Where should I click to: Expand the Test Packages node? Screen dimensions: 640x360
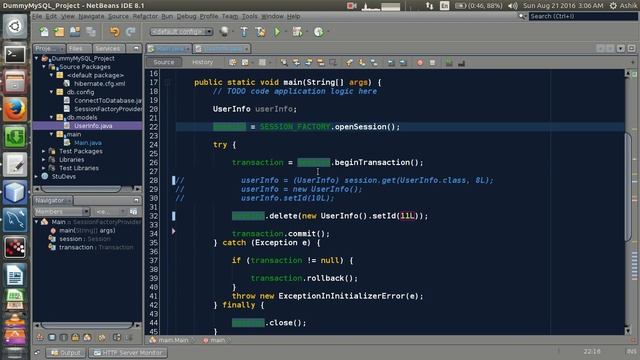pyautogui.click(x=44, y=151)
